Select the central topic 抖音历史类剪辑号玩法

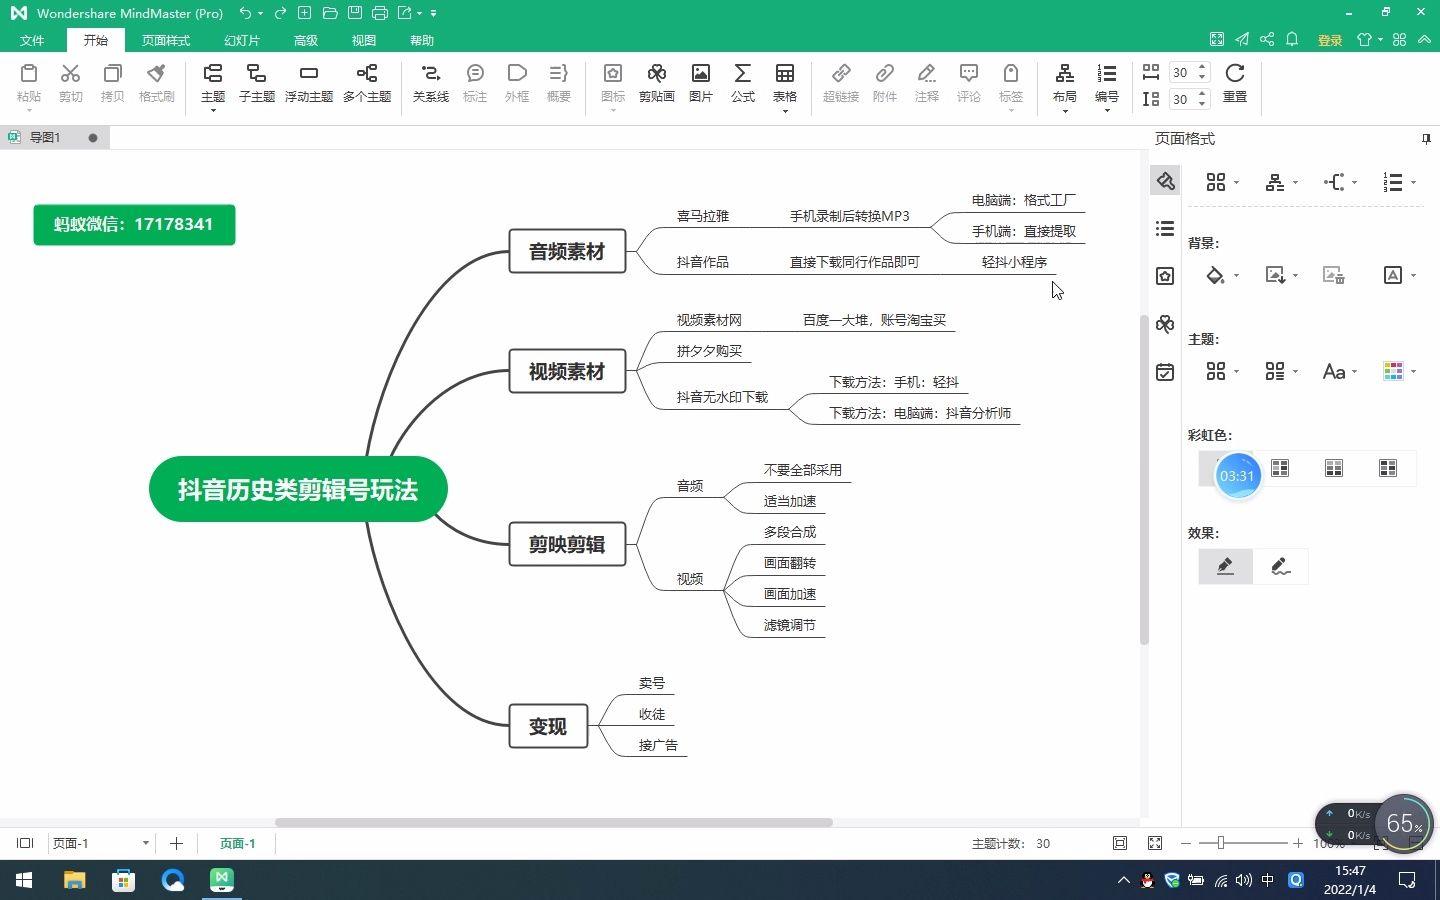click(298, 489)
